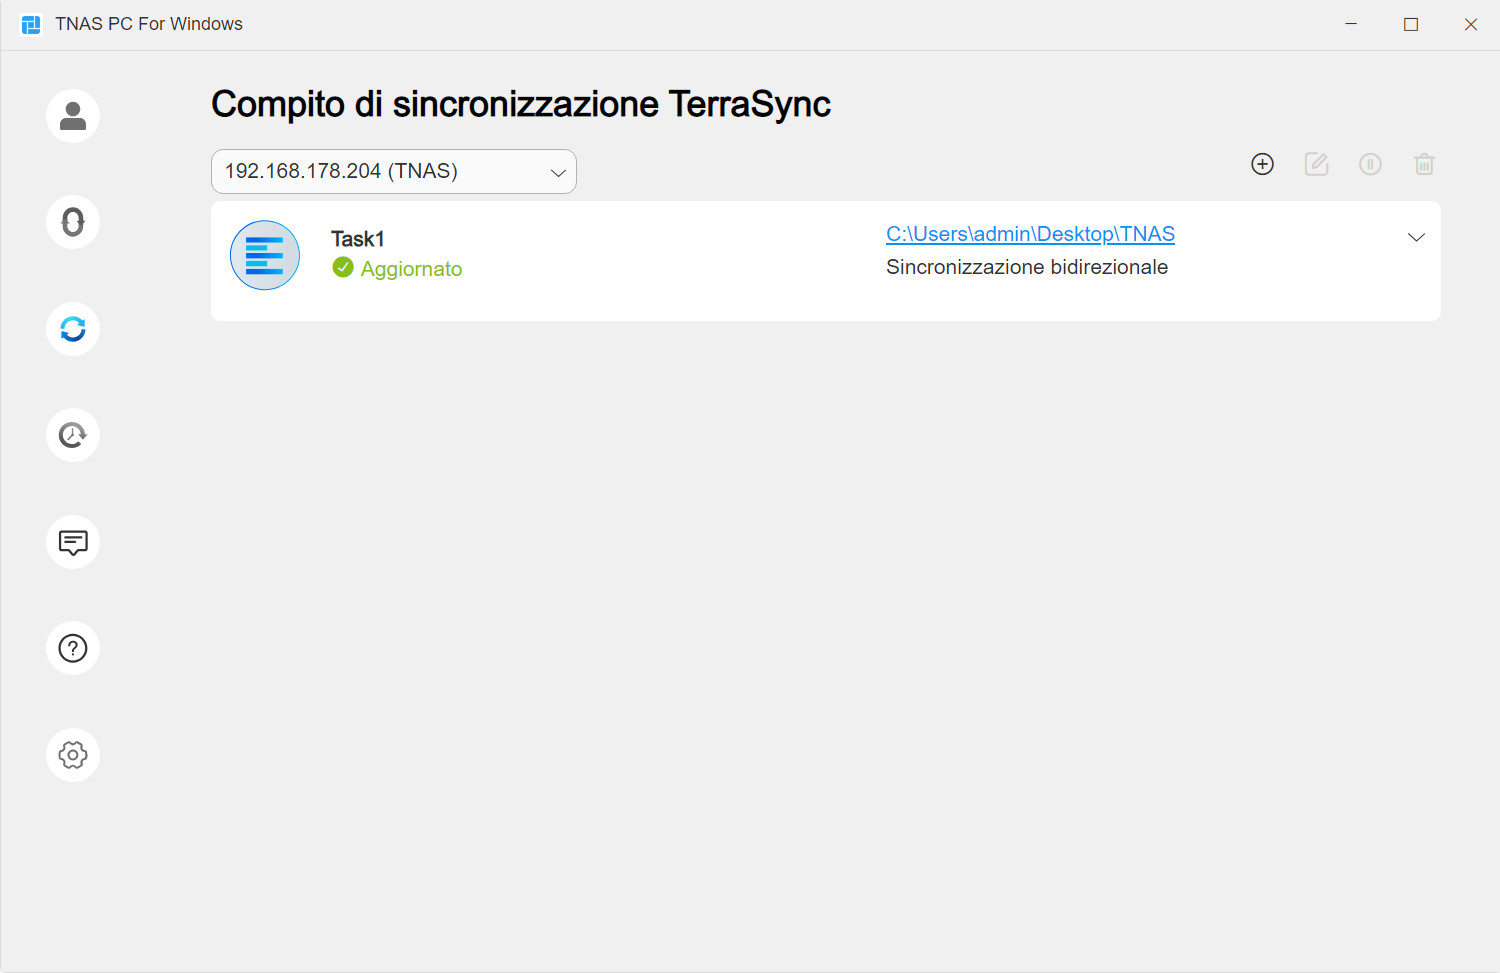
Task: Click the TNAS PC app icon in title bar
Action: pyautogui.click(x=31, y=24)
